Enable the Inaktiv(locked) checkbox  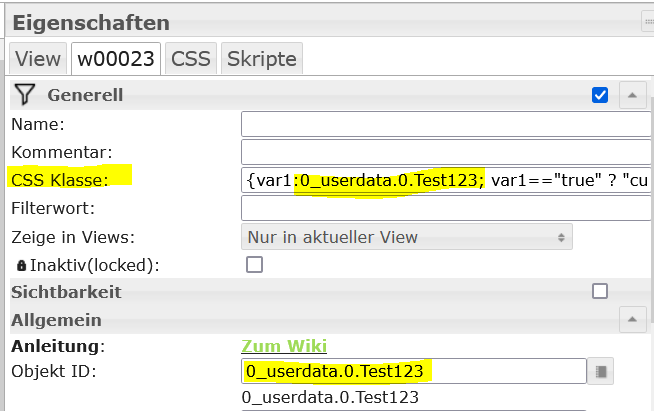coord(255,265)
